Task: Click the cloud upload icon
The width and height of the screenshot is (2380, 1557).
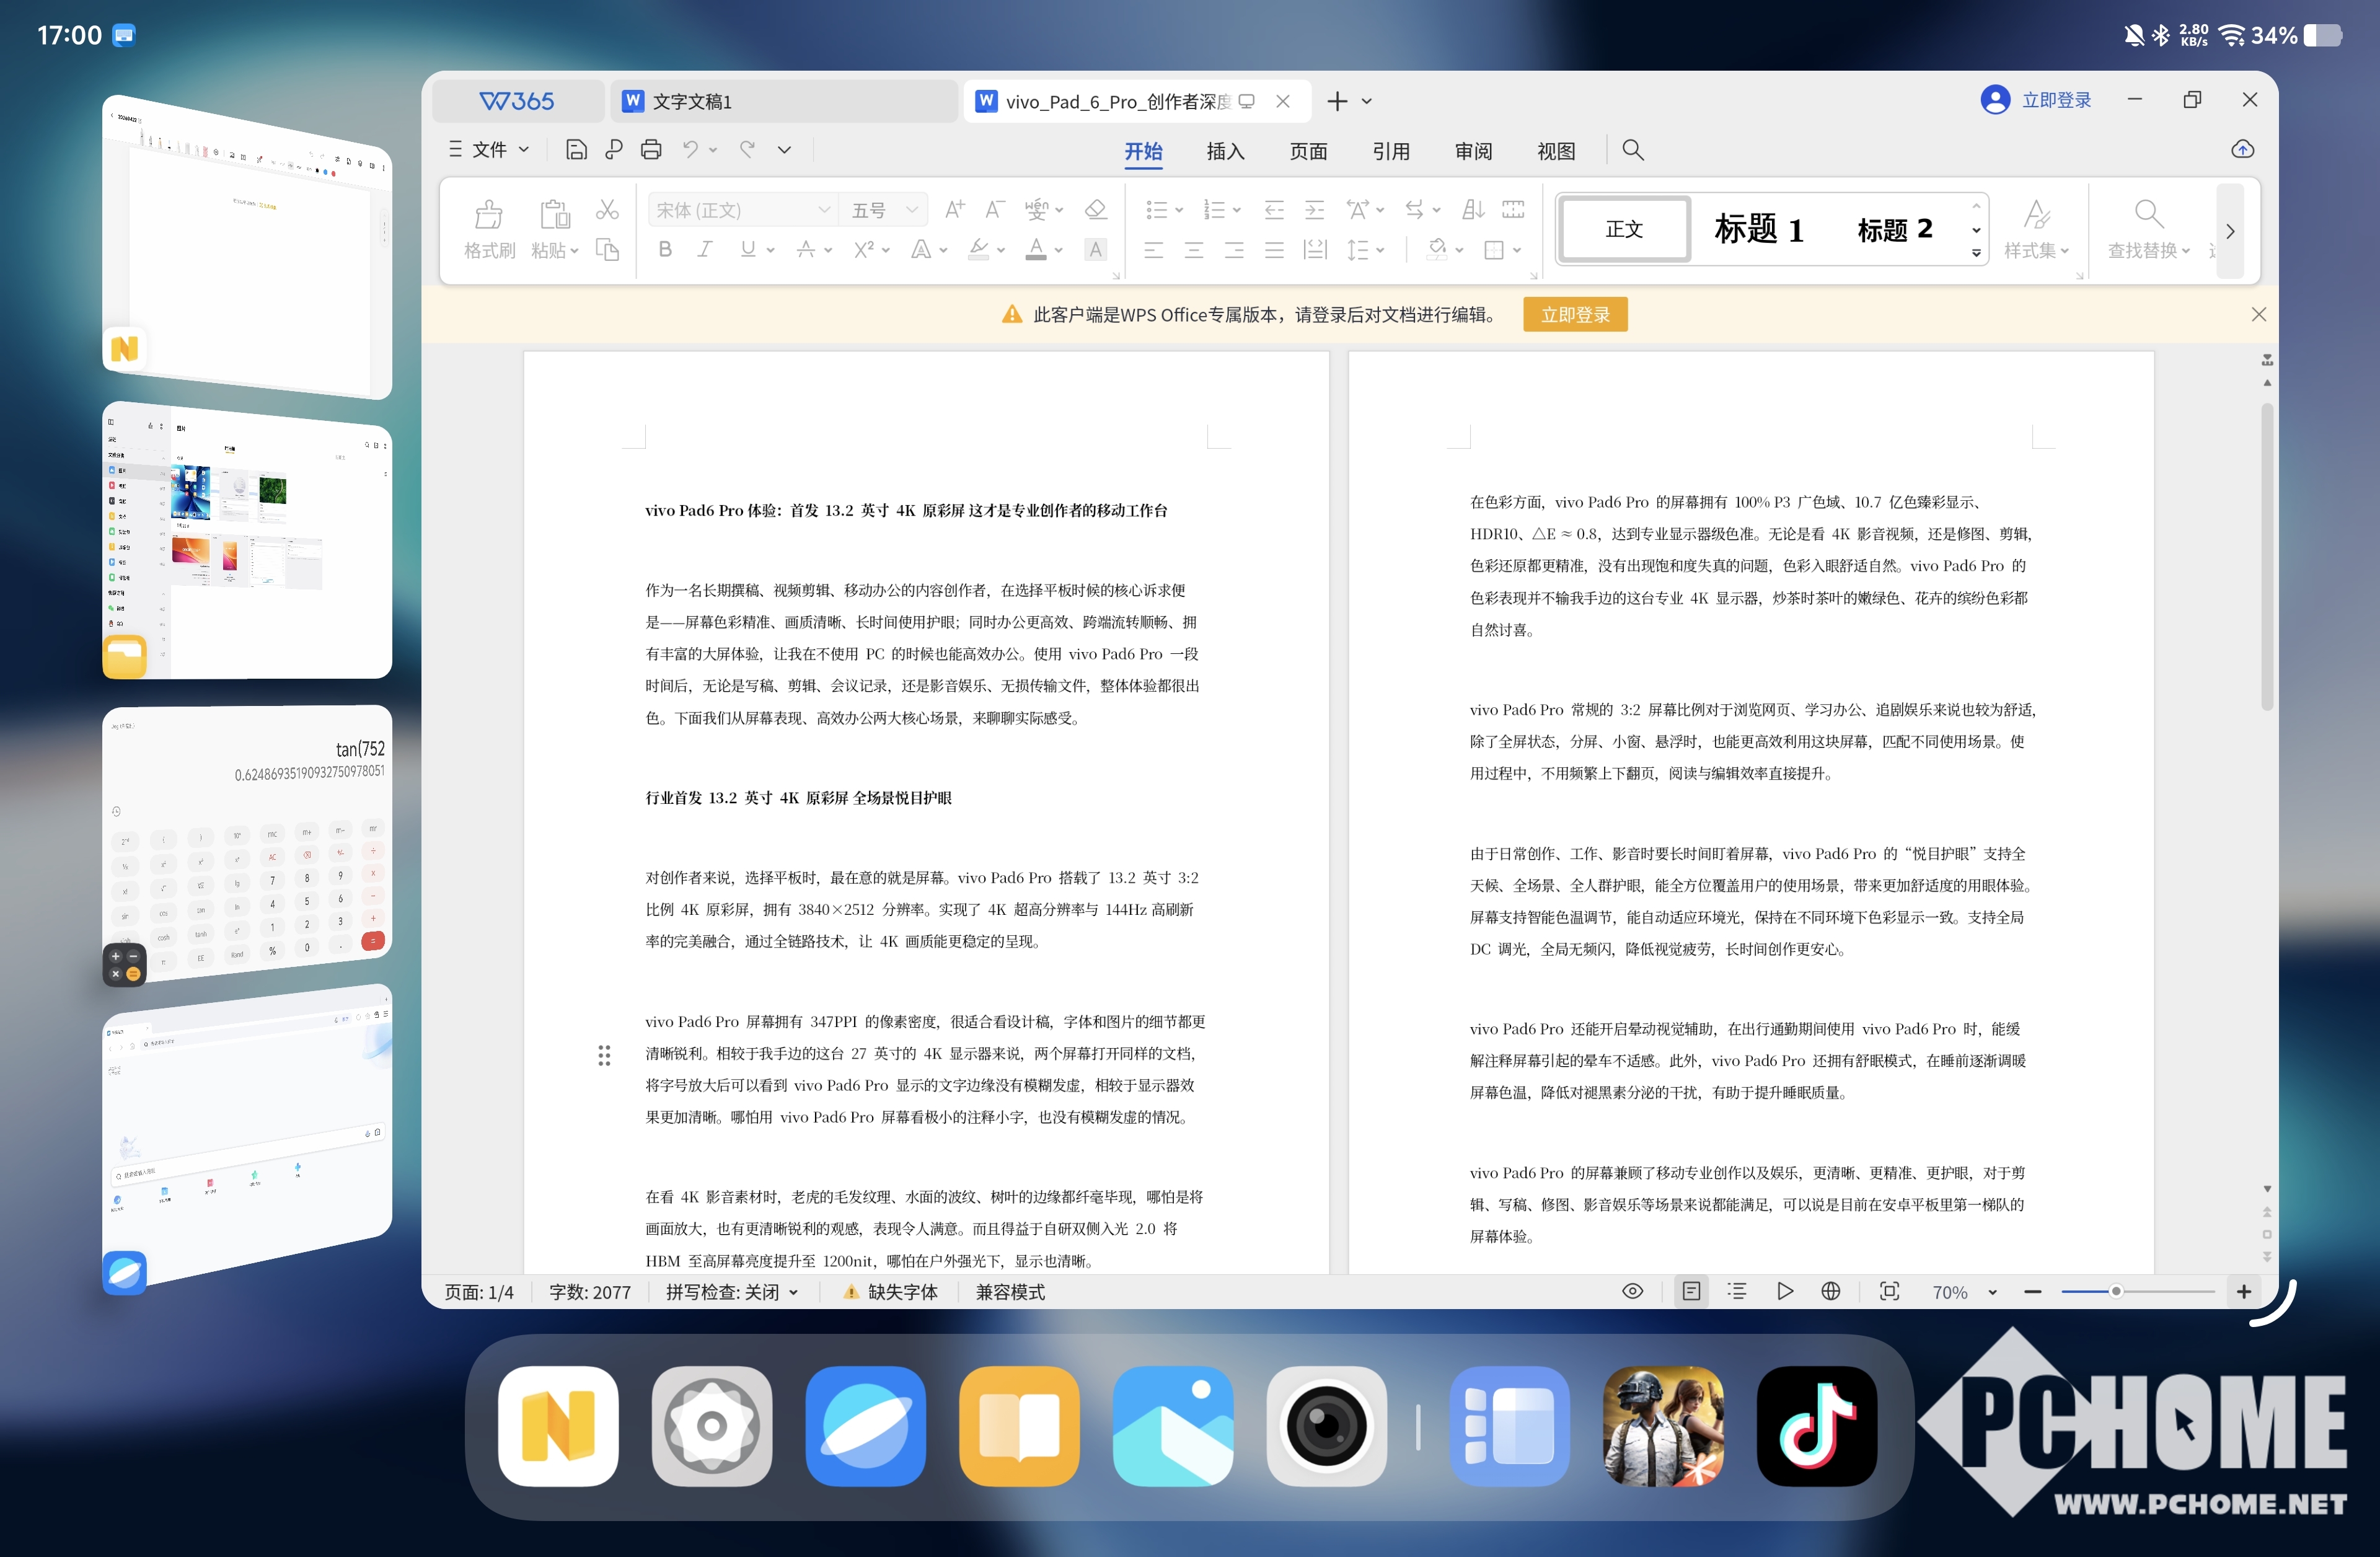Action: pyautogui.click(x=2242, y=150)
